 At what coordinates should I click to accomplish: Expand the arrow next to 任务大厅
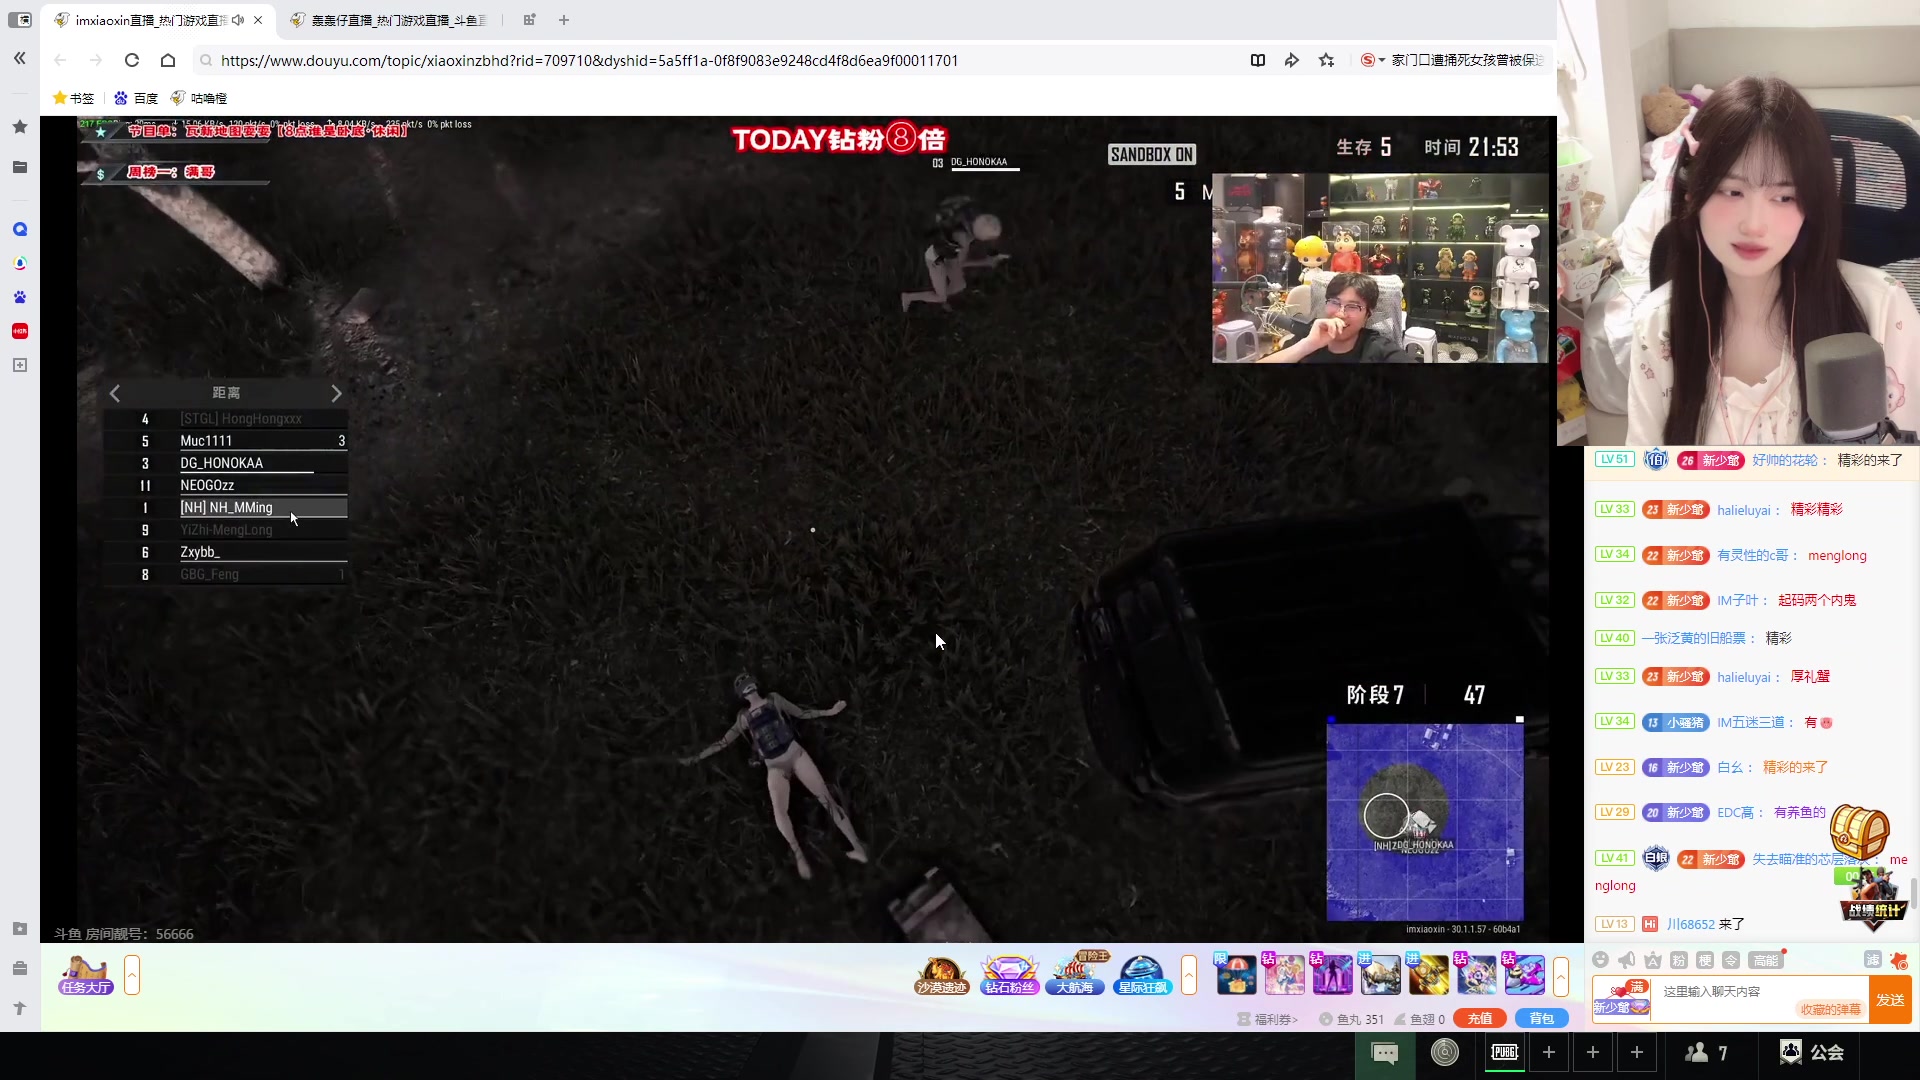tap(132, 975)
